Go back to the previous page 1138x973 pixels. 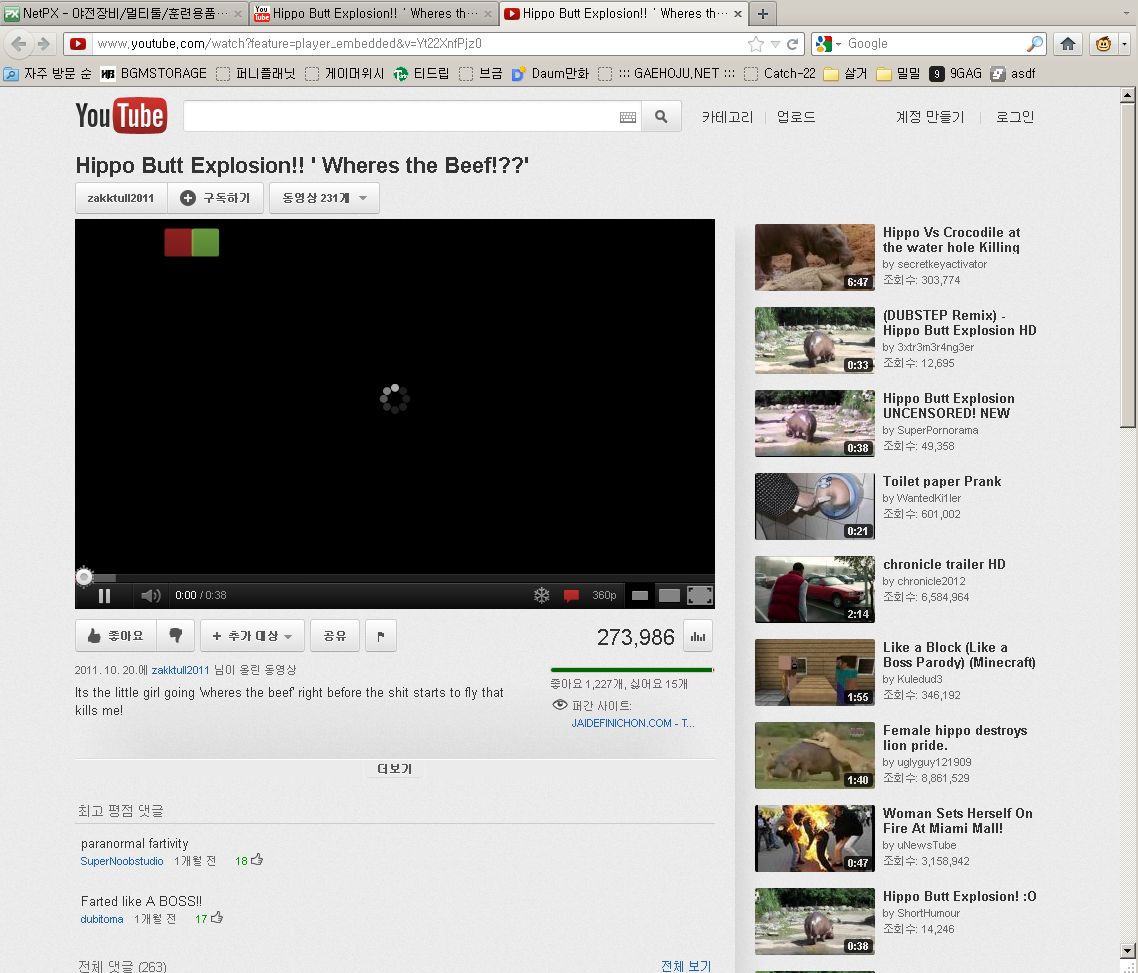point(19,44)
